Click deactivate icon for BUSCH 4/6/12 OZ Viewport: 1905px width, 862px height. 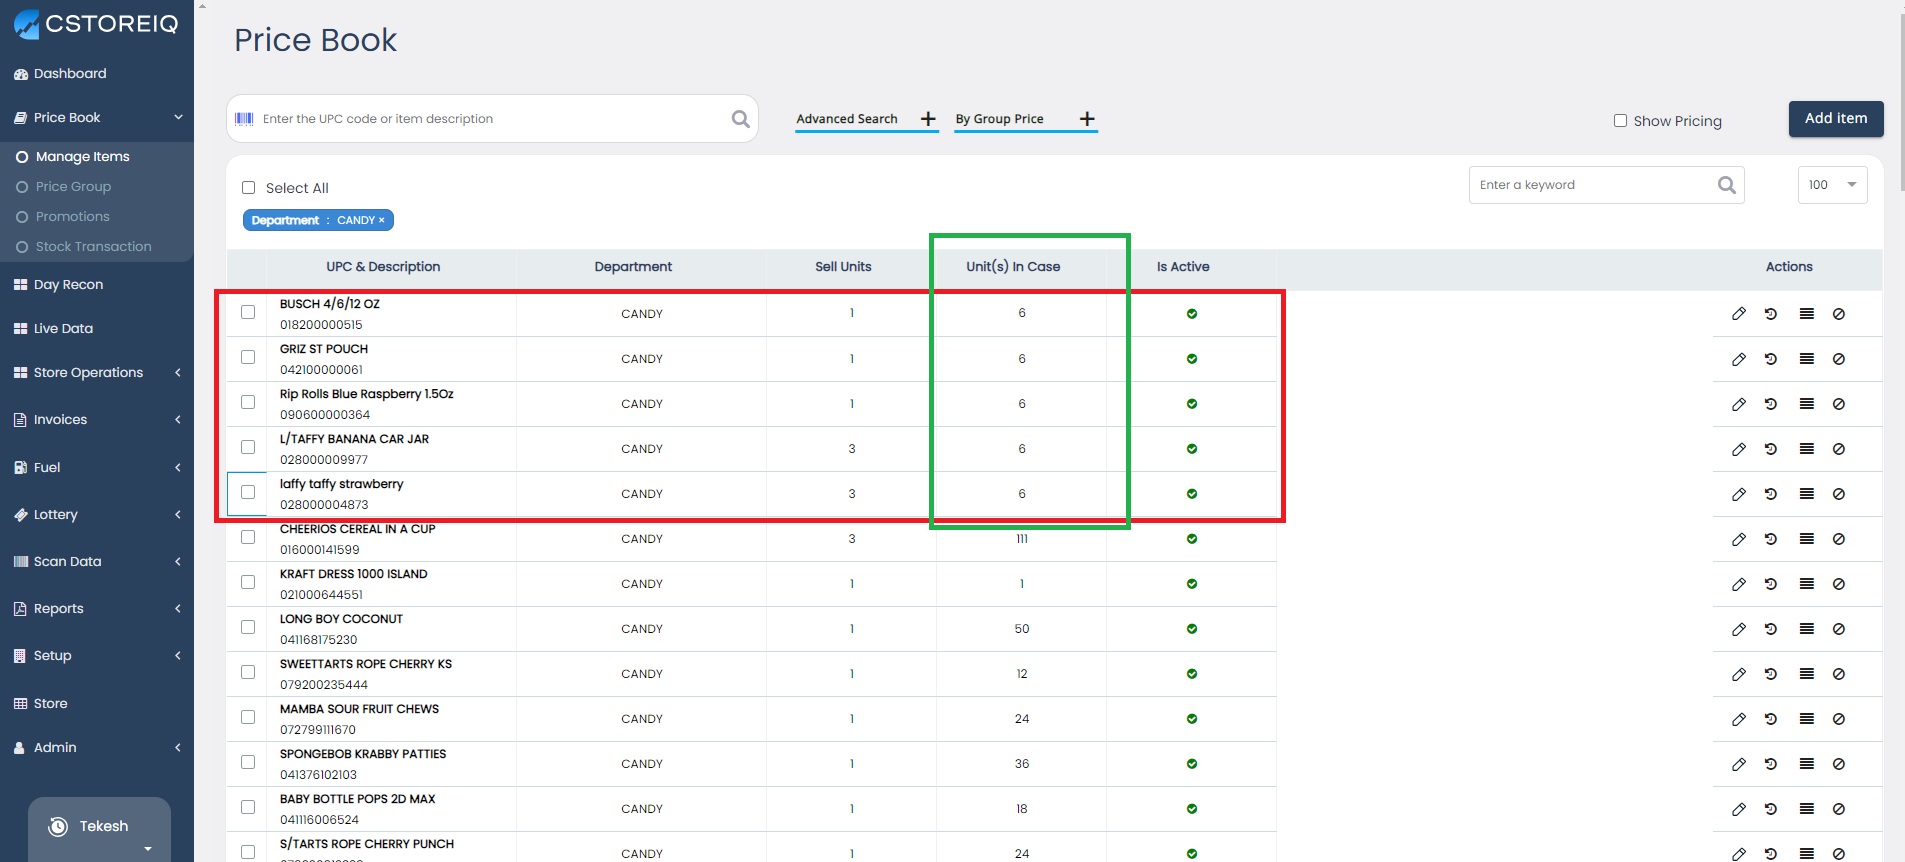point(1839,314)
